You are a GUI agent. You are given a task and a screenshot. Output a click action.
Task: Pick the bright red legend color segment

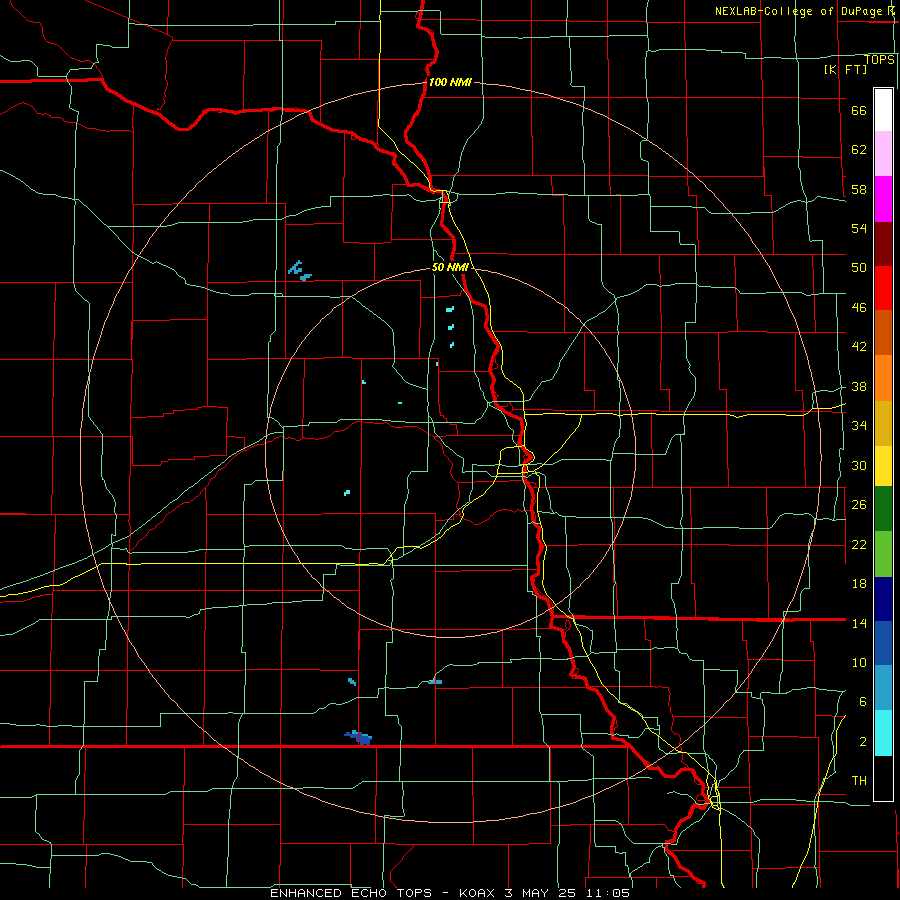click(883, 288)
